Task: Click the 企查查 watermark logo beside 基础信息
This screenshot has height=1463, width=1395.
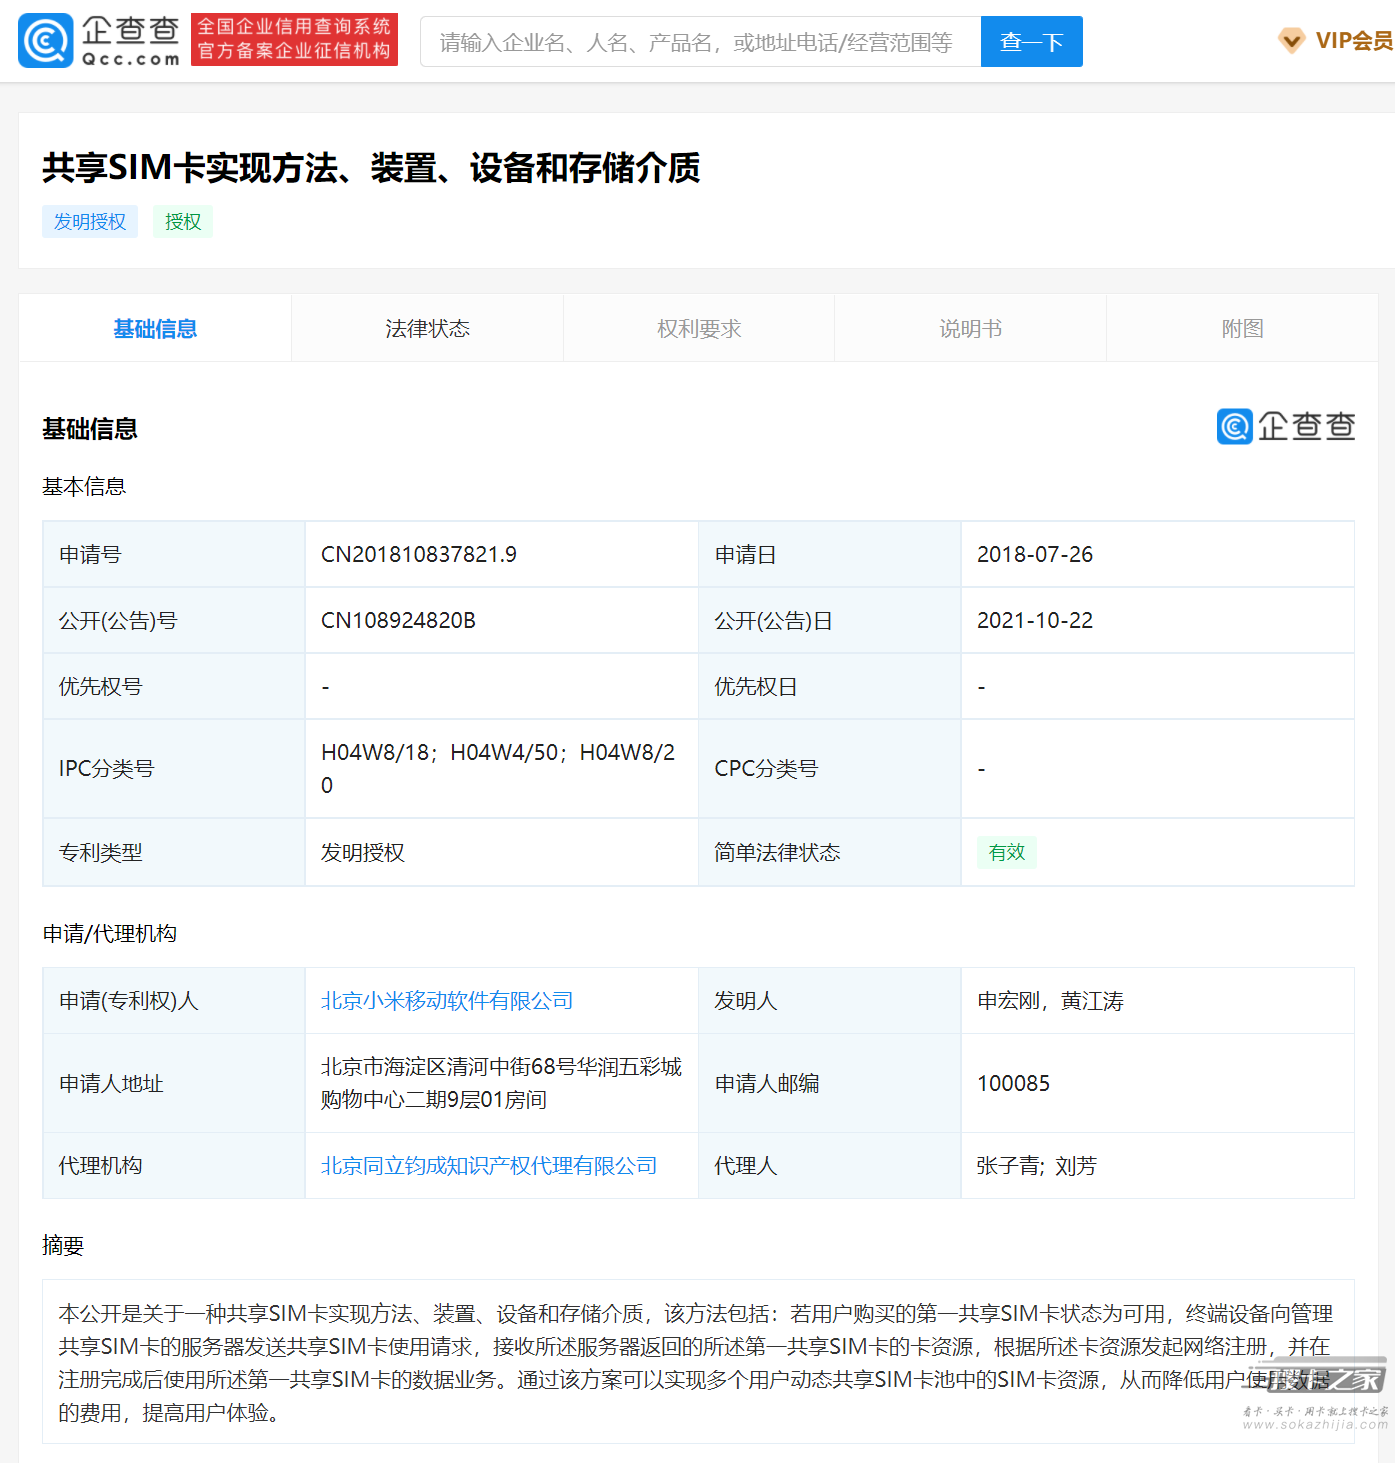Action: 1285,427
